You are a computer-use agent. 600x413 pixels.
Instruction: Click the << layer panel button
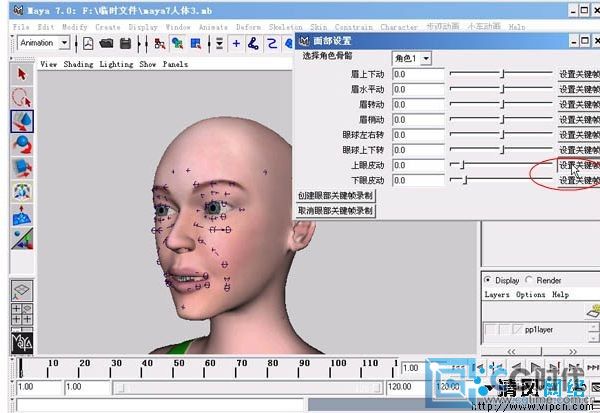tap(511, 351)
